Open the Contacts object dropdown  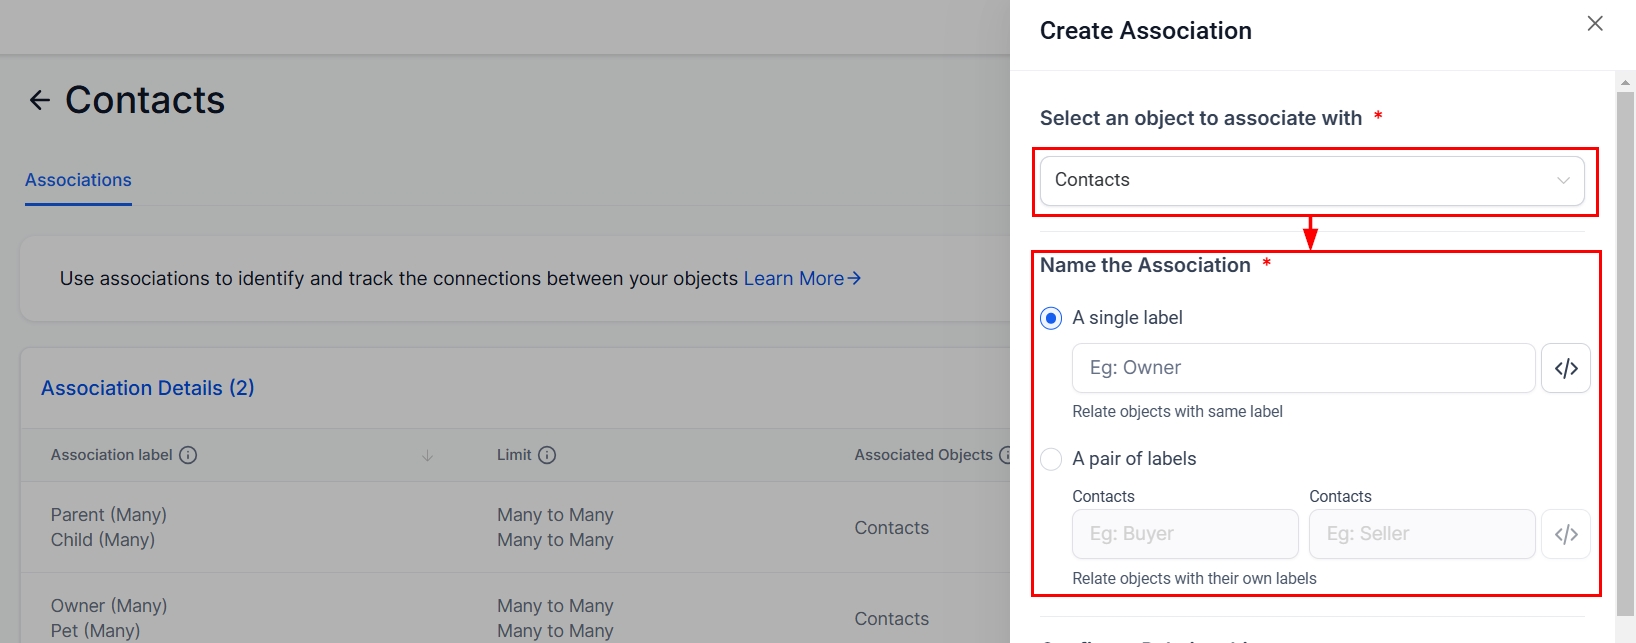tap(1300, 181)
